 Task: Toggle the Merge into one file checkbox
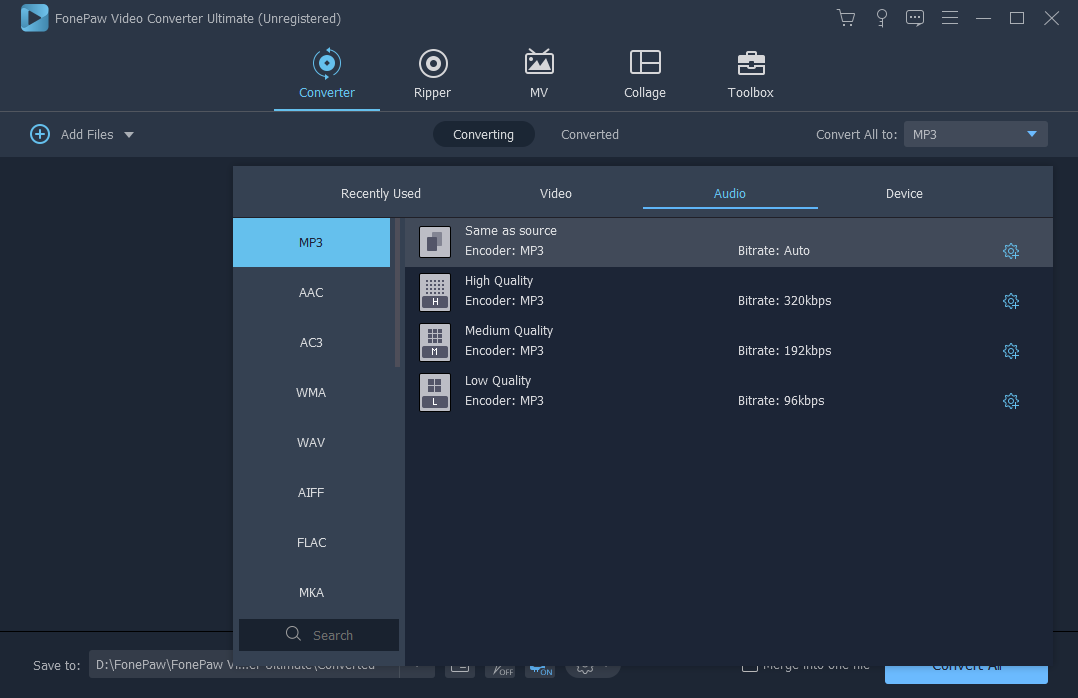[749, 666]
